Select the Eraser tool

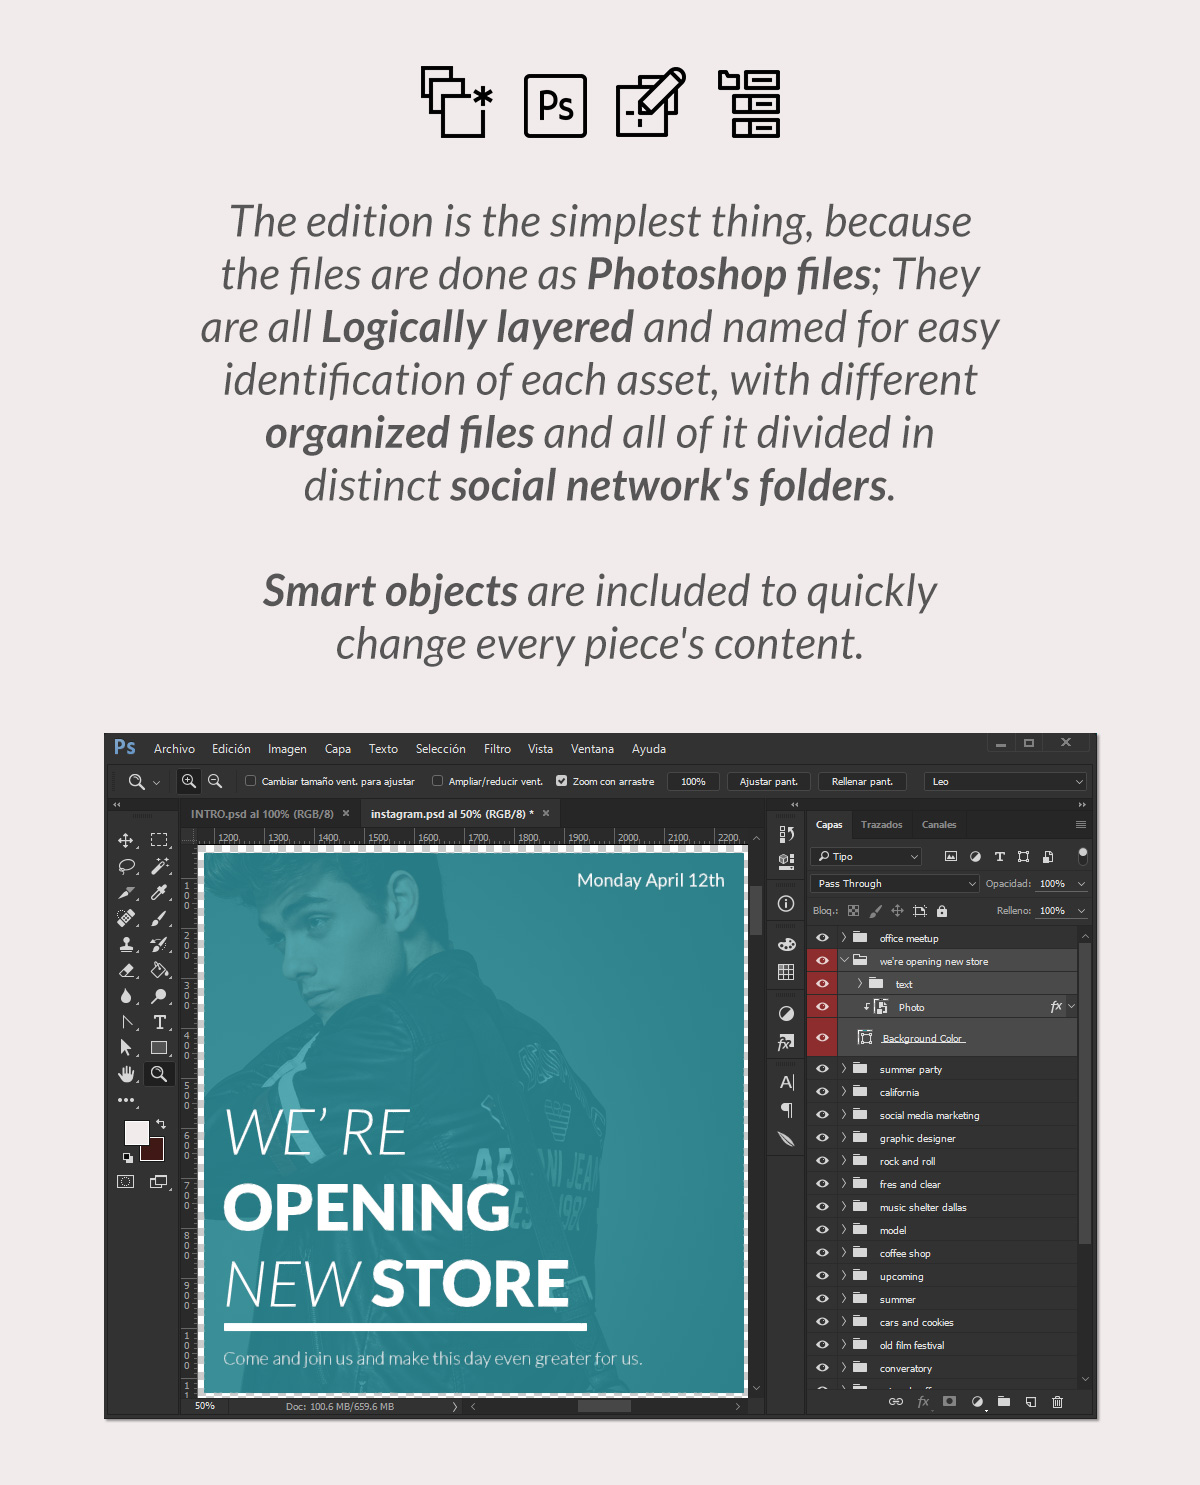tap(126, 970)
